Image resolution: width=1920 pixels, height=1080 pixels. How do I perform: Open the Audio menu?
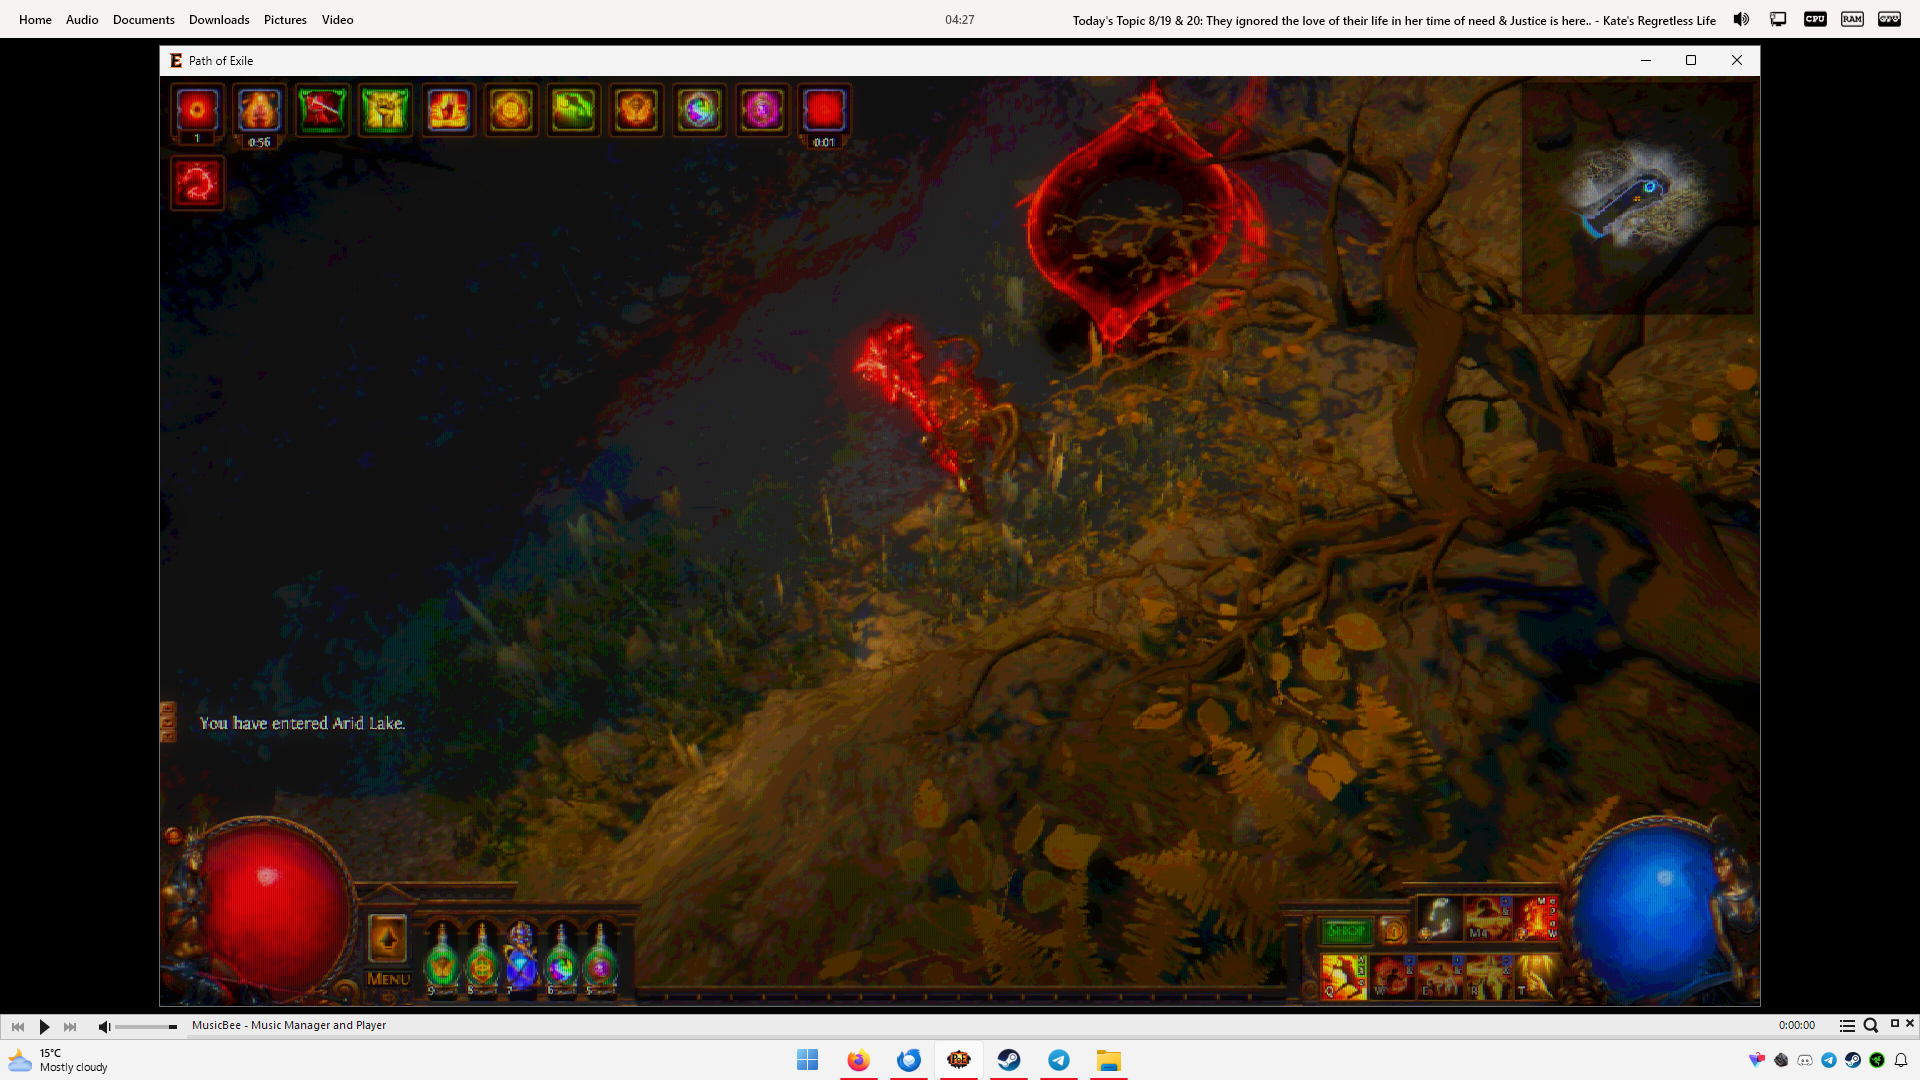tap(82, 20)
